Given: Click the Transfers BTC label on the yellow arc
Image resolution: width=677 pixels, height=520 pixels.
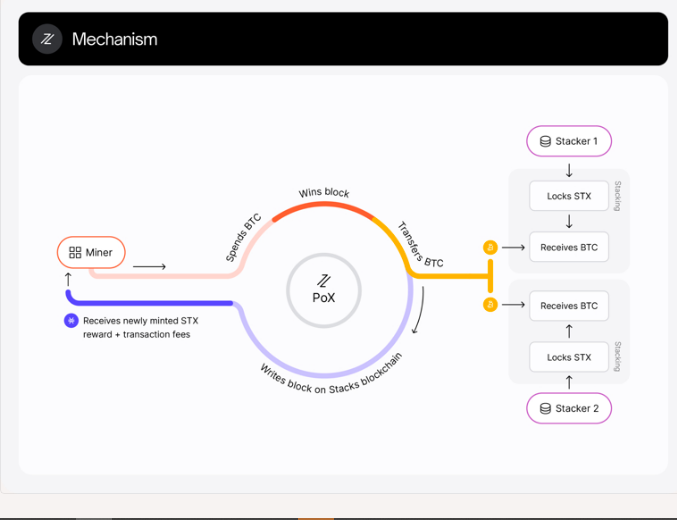Looking at the screenshot, I should [x=420, y=245].
